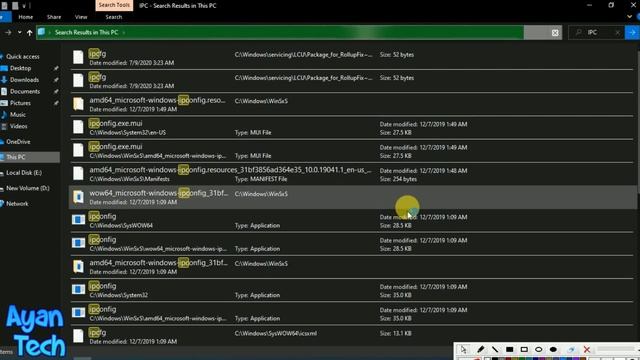
Task: Open Desktop in the navigation pane
Action: tap(20, 68)
